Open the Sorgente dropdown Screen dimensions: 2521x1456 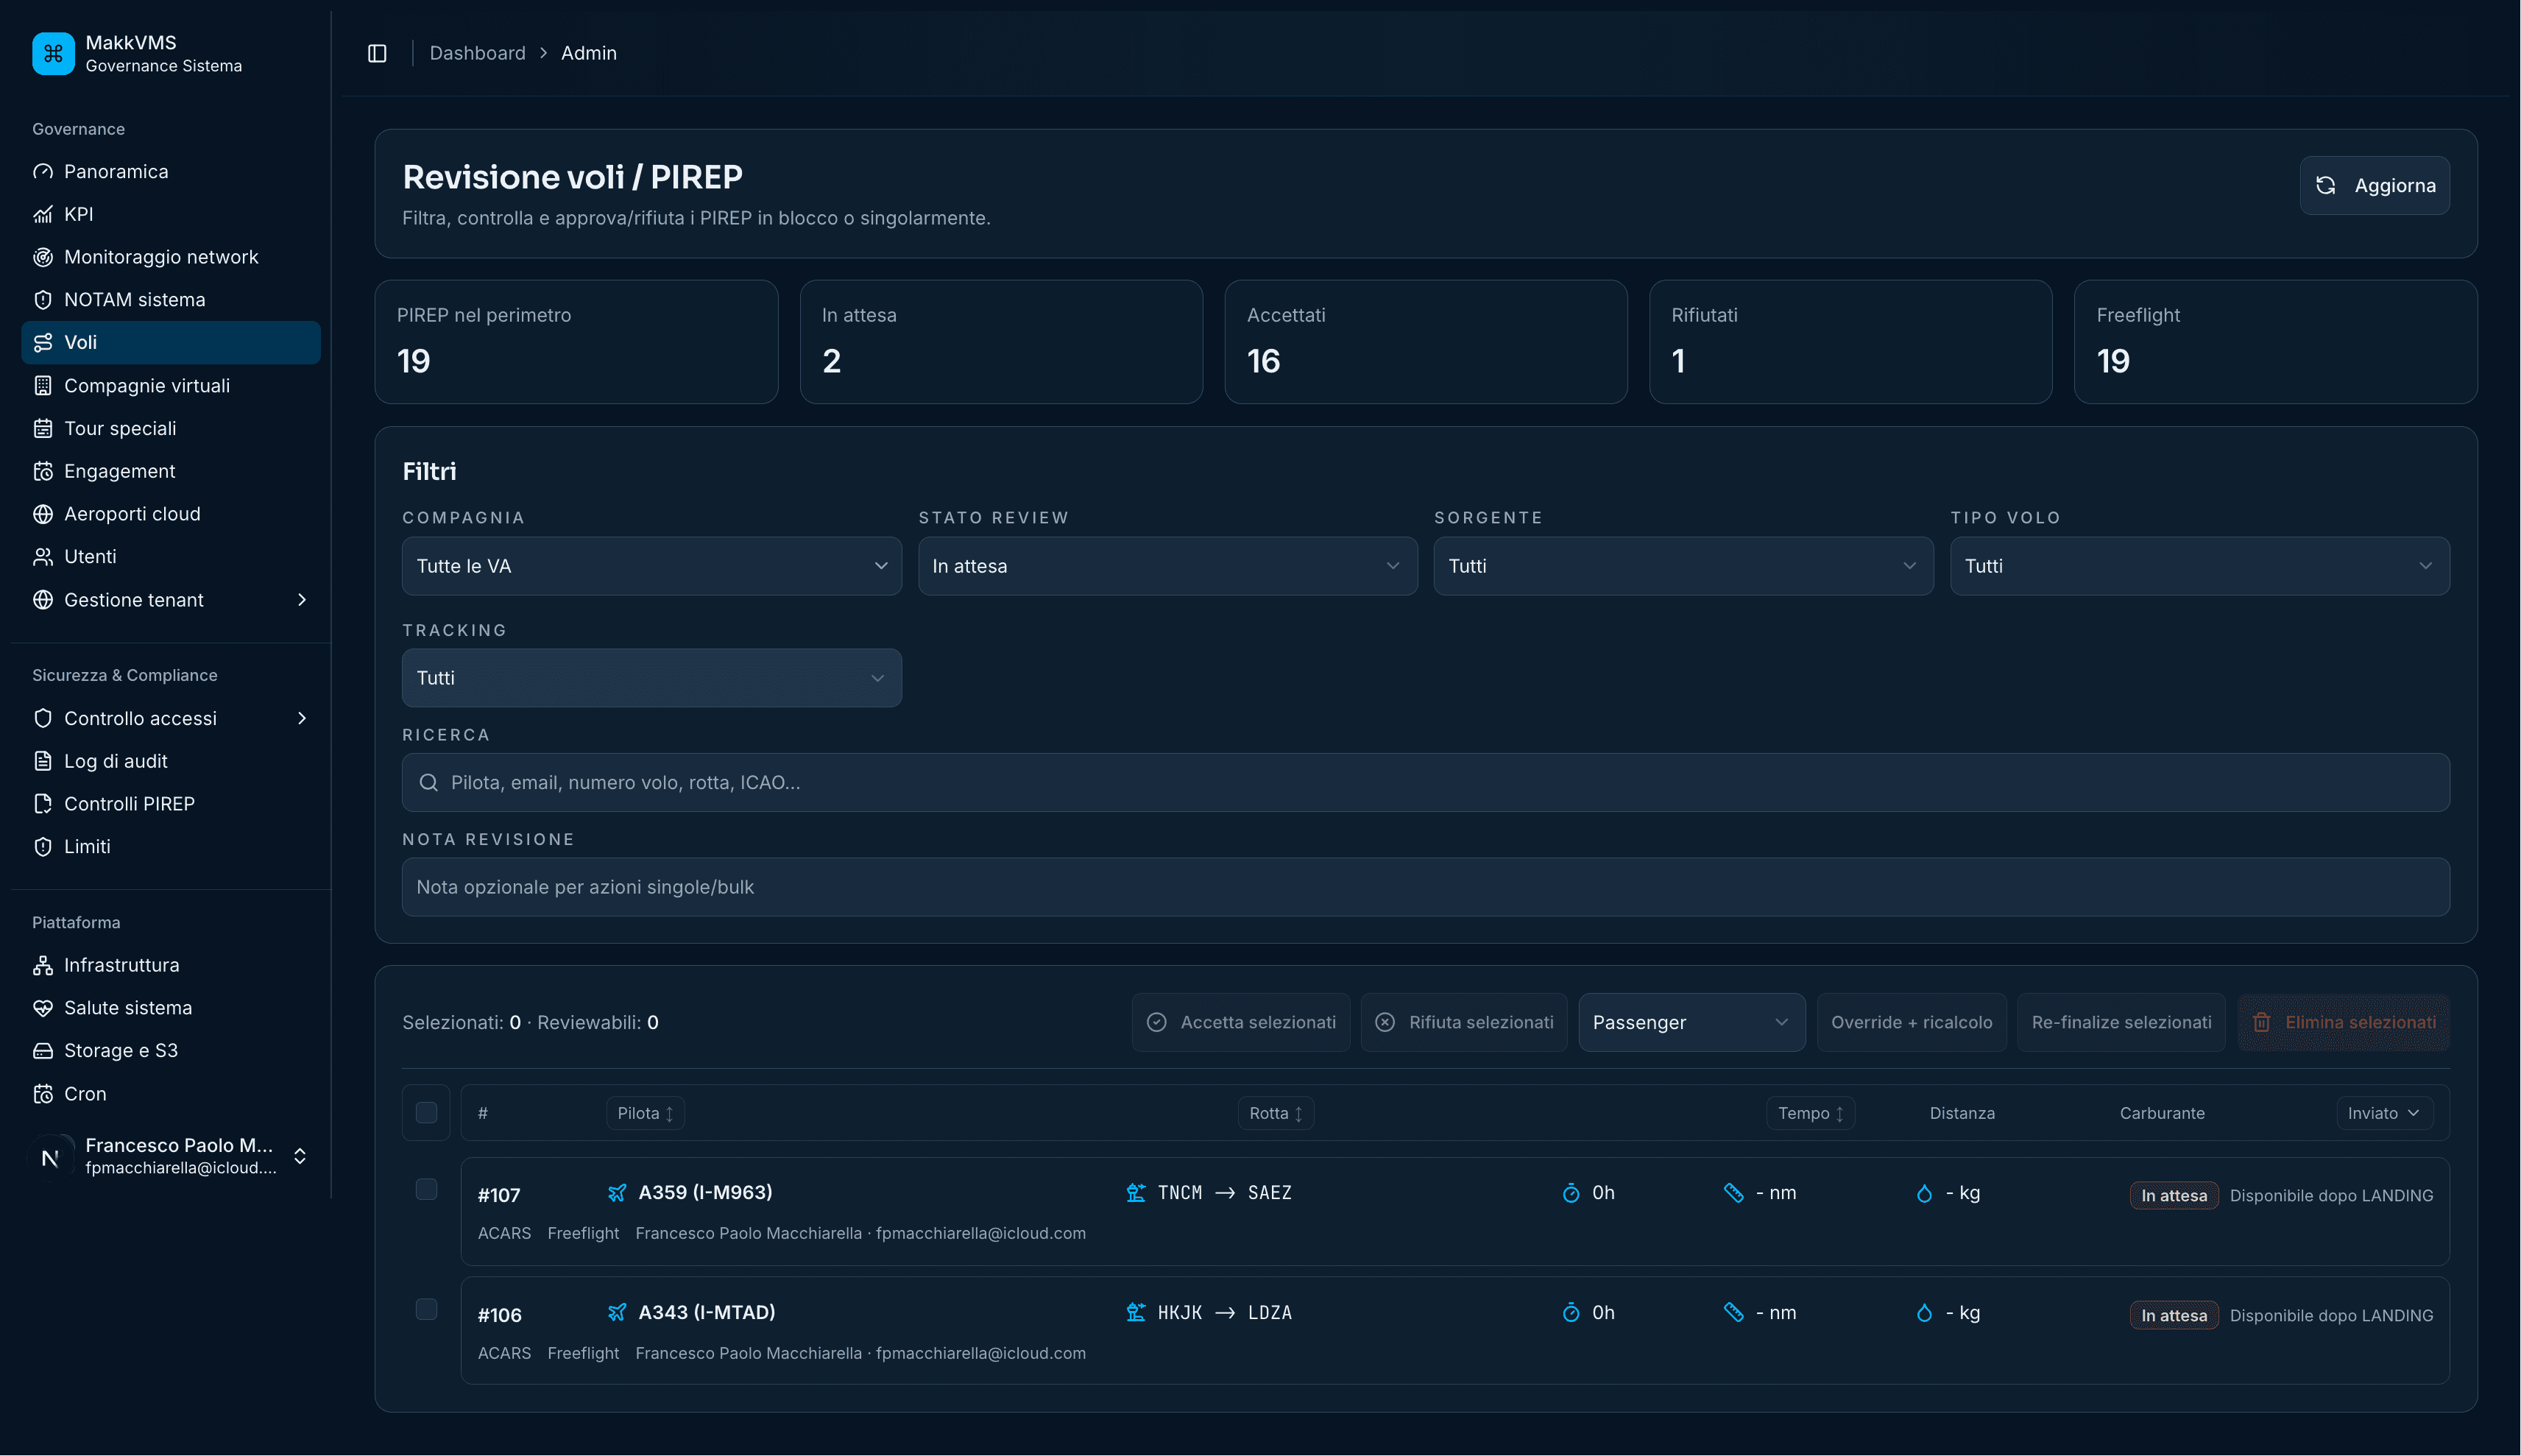1683,566
